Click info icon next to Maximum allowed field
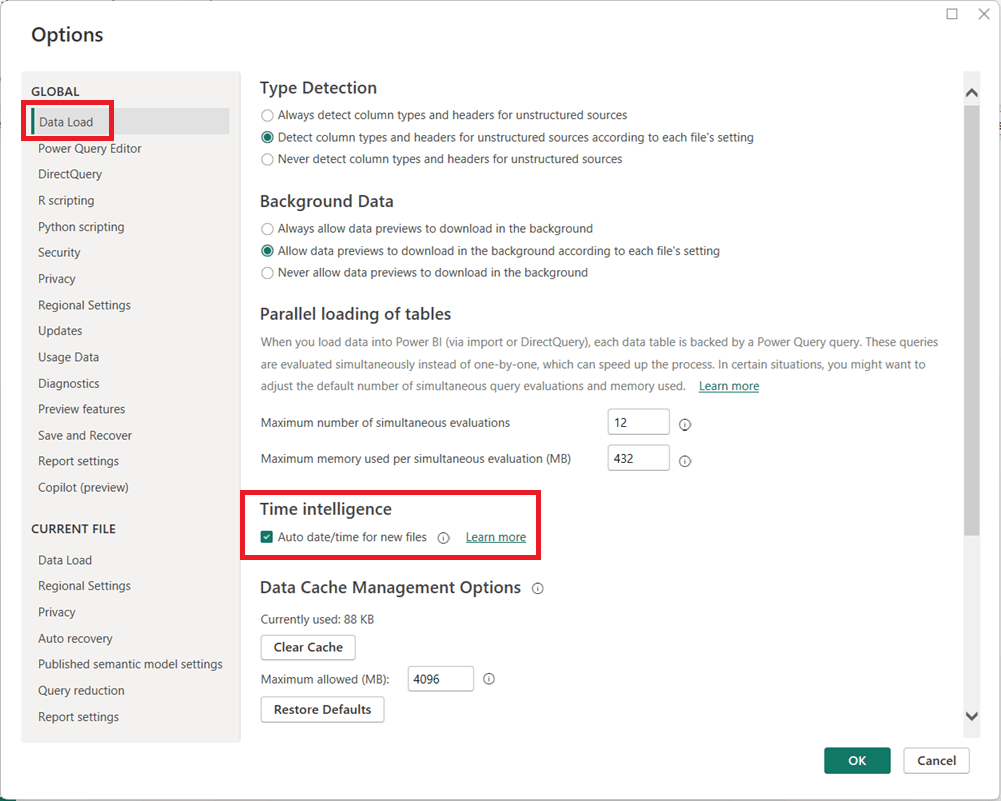The width and height of the screenshot is (1001, 801). [489, 679]
